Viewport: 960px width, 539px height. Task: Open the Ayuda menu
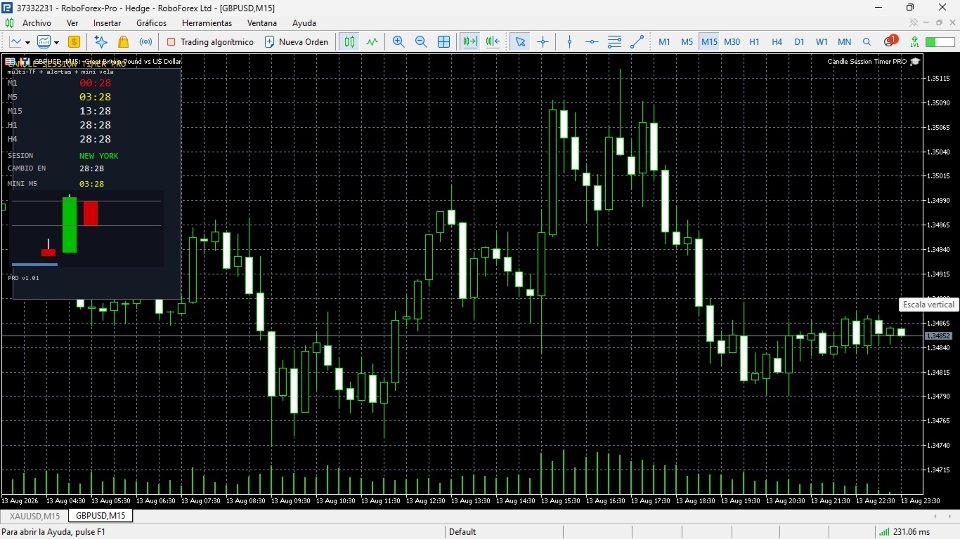[x=304, y=23]
